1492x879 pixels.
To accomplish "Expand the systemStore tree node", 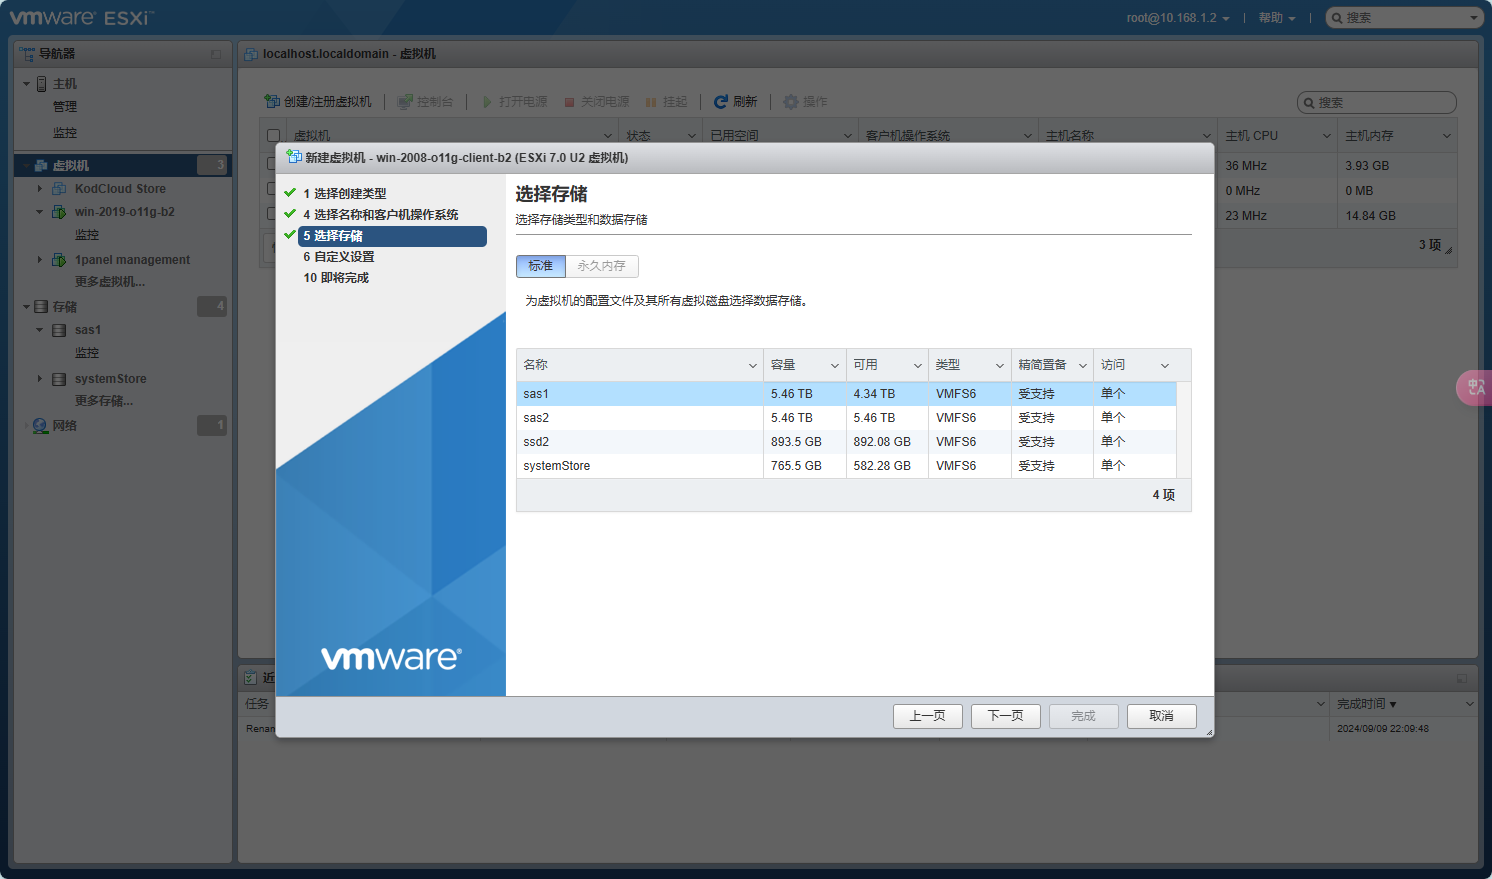I will point(40,379).
